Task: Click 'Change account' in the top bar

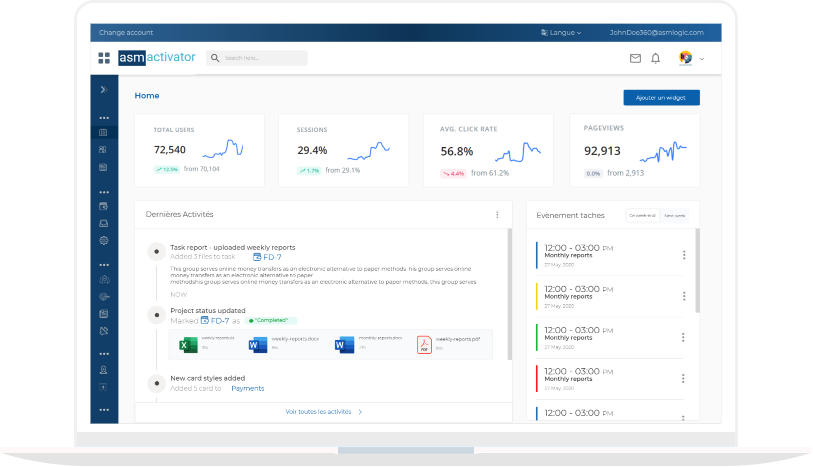Action: [x=125, y=32]
